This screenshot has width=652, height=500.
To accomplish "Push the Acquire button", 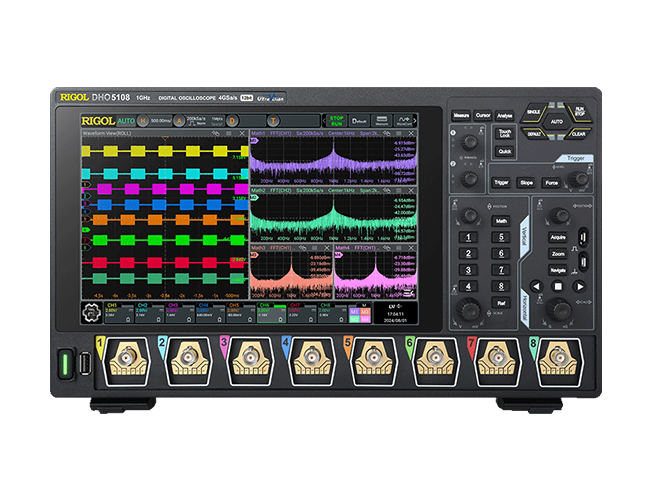I will pyautogui.click(x=558, y=238).
